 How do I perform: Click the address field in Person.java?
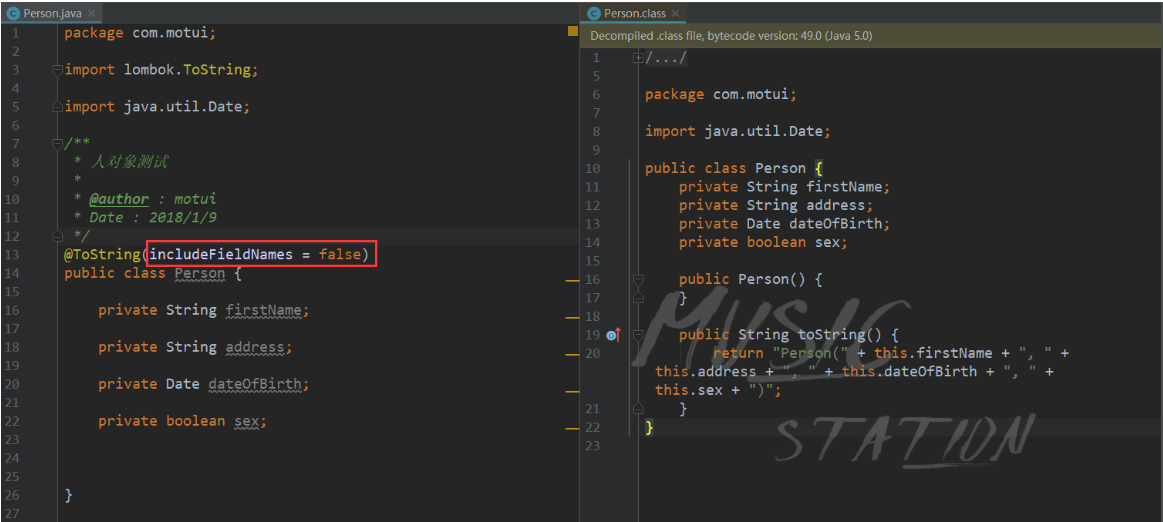coord(255,347)
